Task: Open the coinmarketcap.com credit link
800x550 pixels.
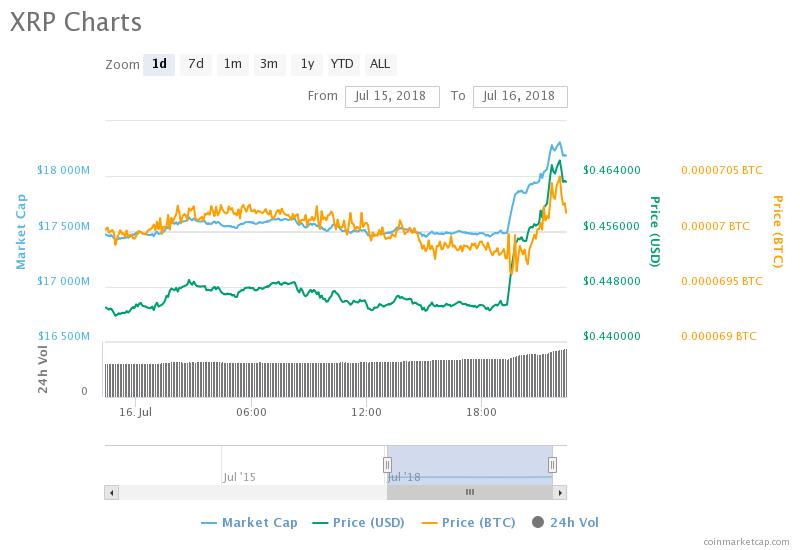Action: pos(746,542)
